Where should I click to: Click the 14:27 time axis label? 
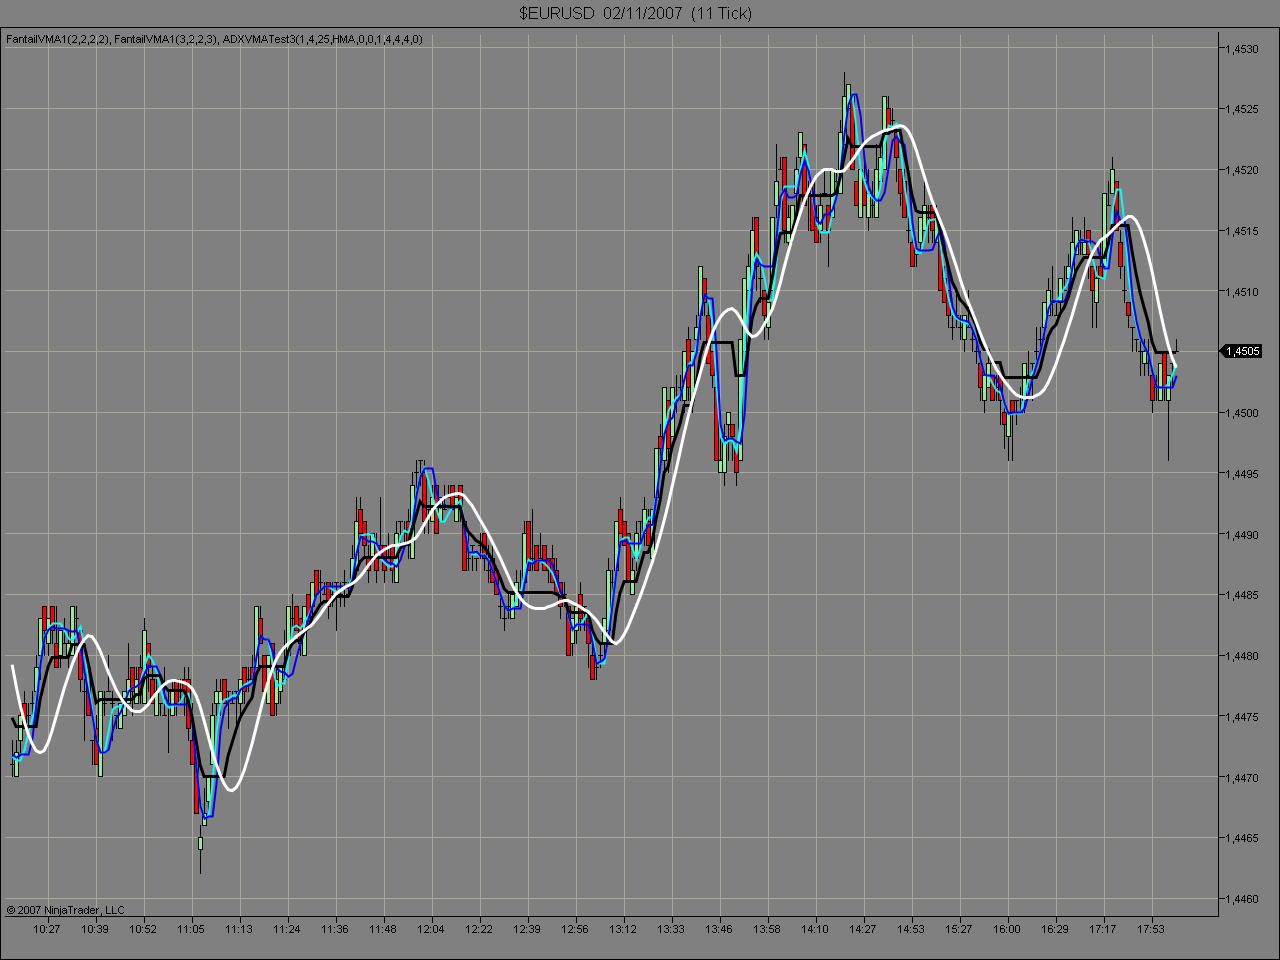point(863,928)
